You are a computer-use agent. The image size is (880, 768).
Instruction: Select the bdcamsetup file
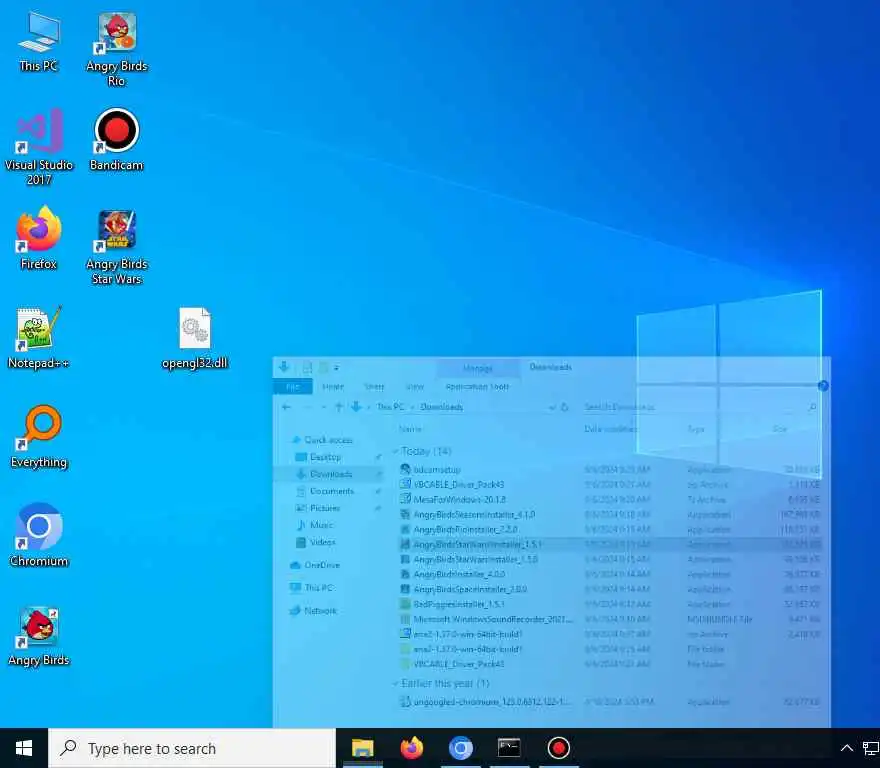point(609,469)
